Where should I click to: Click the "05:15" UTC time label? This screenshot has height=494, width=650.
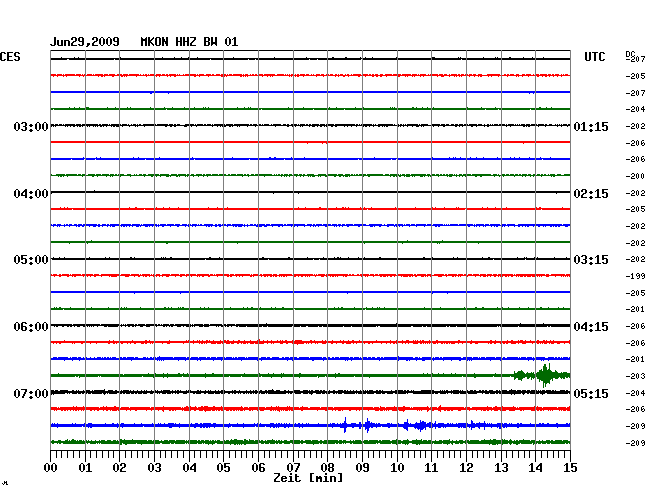[591, 393]
